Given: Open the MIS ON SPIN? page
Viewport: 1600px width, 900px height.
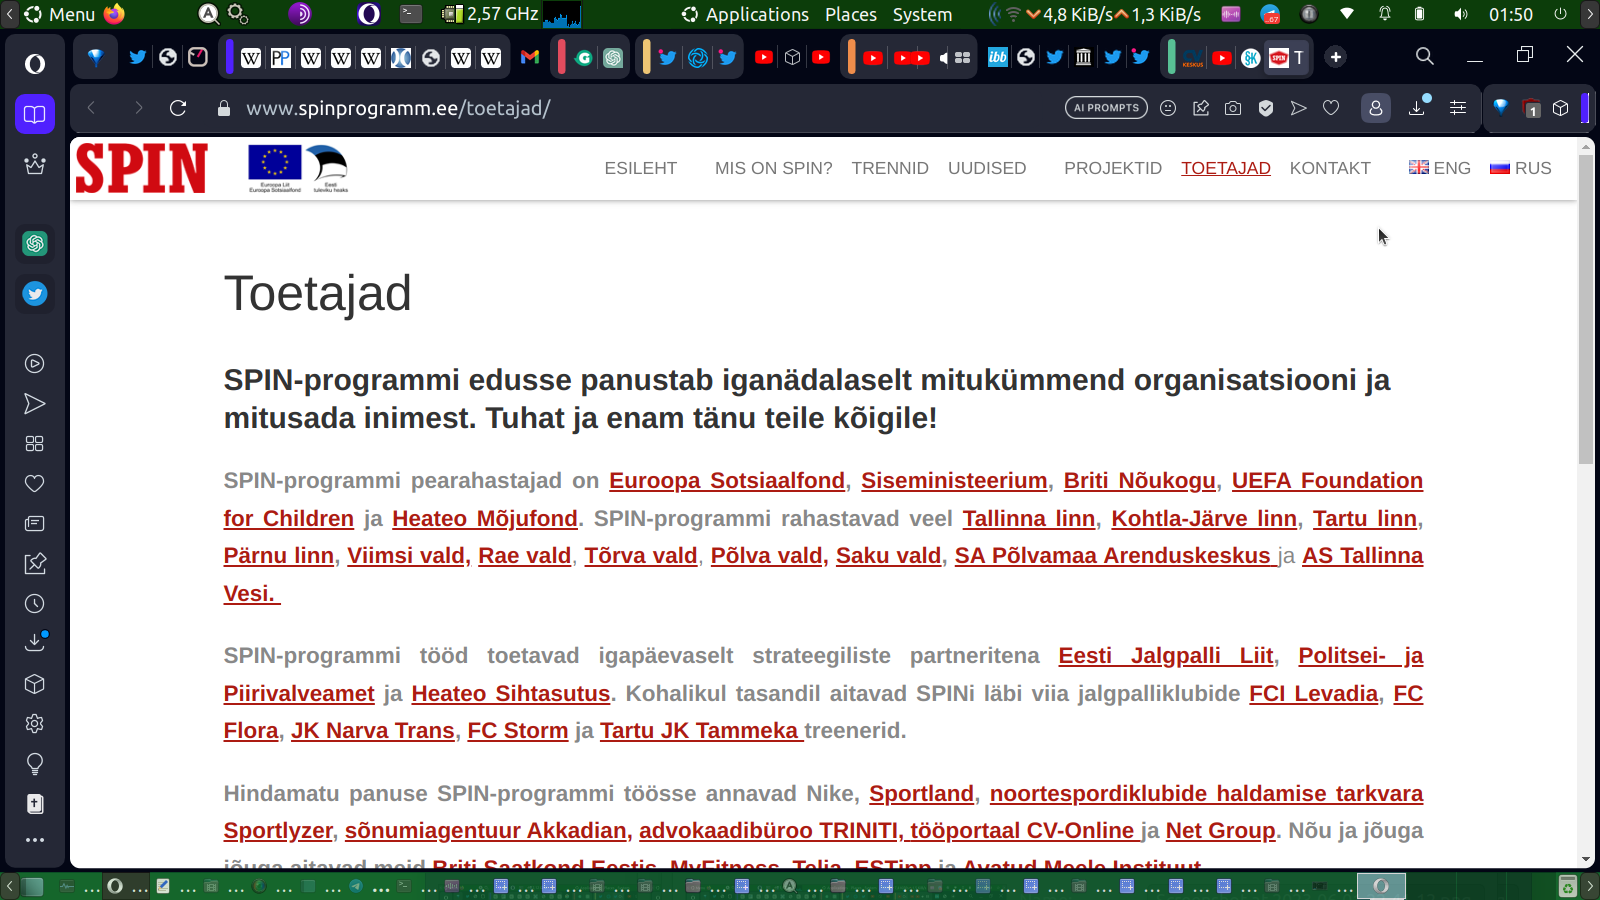Looking at the screenshot, I should (774, 168).
